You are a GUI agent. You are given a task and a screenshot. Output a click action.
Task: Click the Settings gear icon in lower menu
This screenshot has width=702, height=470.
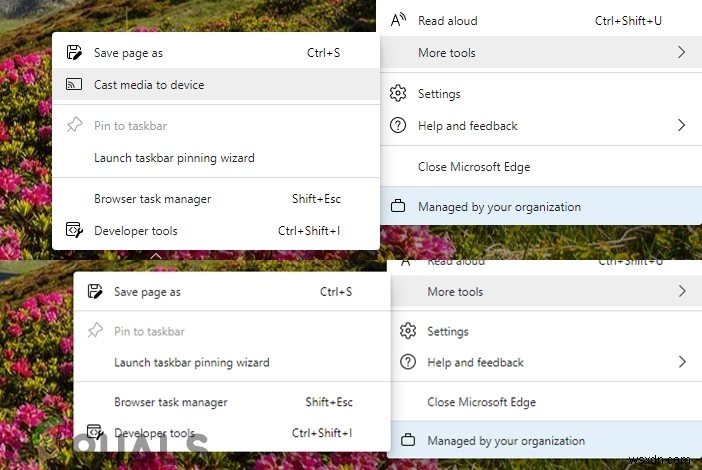point(408,331)
